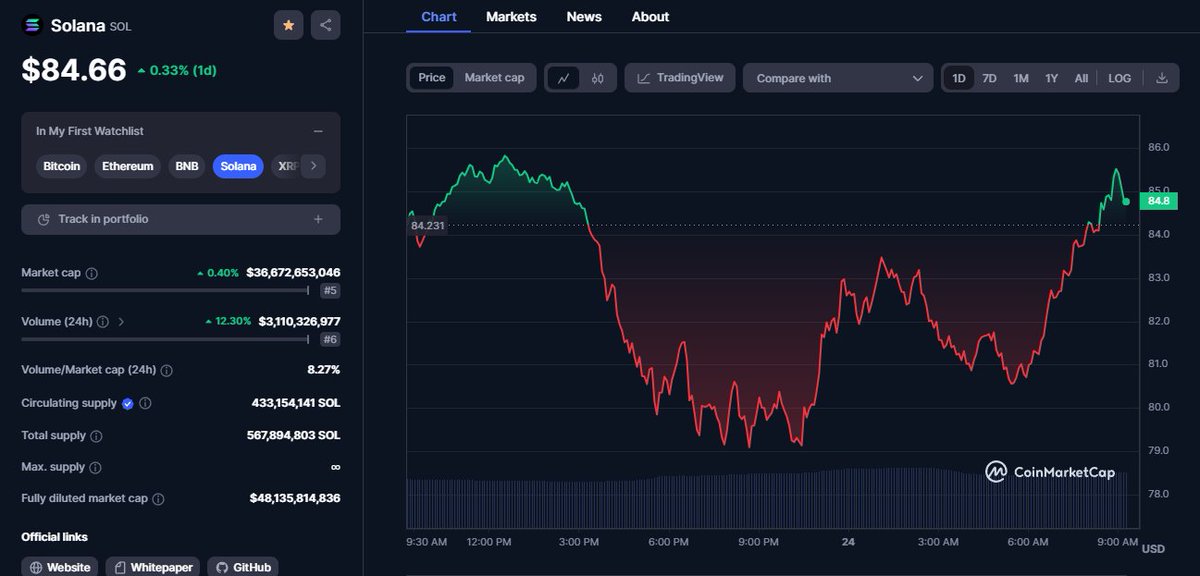Open the Website official link
The image size is (1200, 576).
point(60,567)
